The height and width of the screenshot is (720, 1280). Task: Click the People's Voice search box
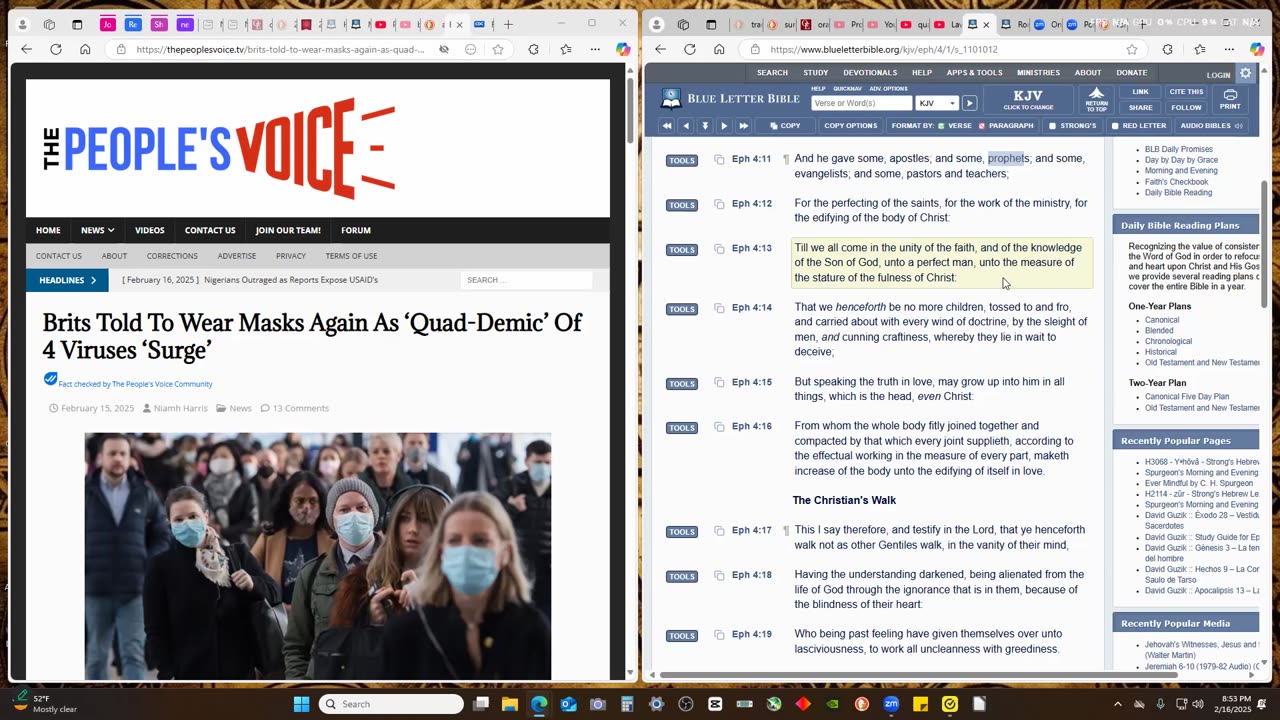pyautogui.click(x=526, y=280)
